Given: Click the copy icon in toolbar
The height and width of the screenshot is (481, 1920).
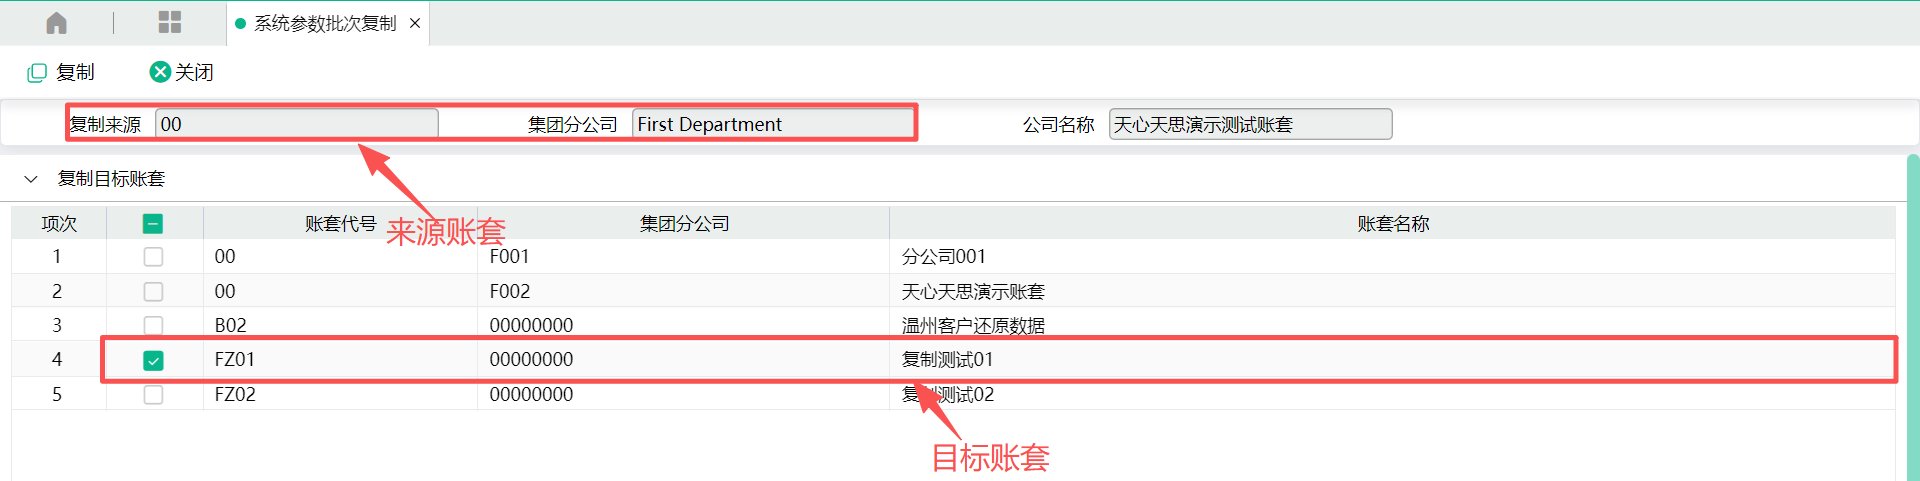Looking at the screenshot, I should 37,72.
